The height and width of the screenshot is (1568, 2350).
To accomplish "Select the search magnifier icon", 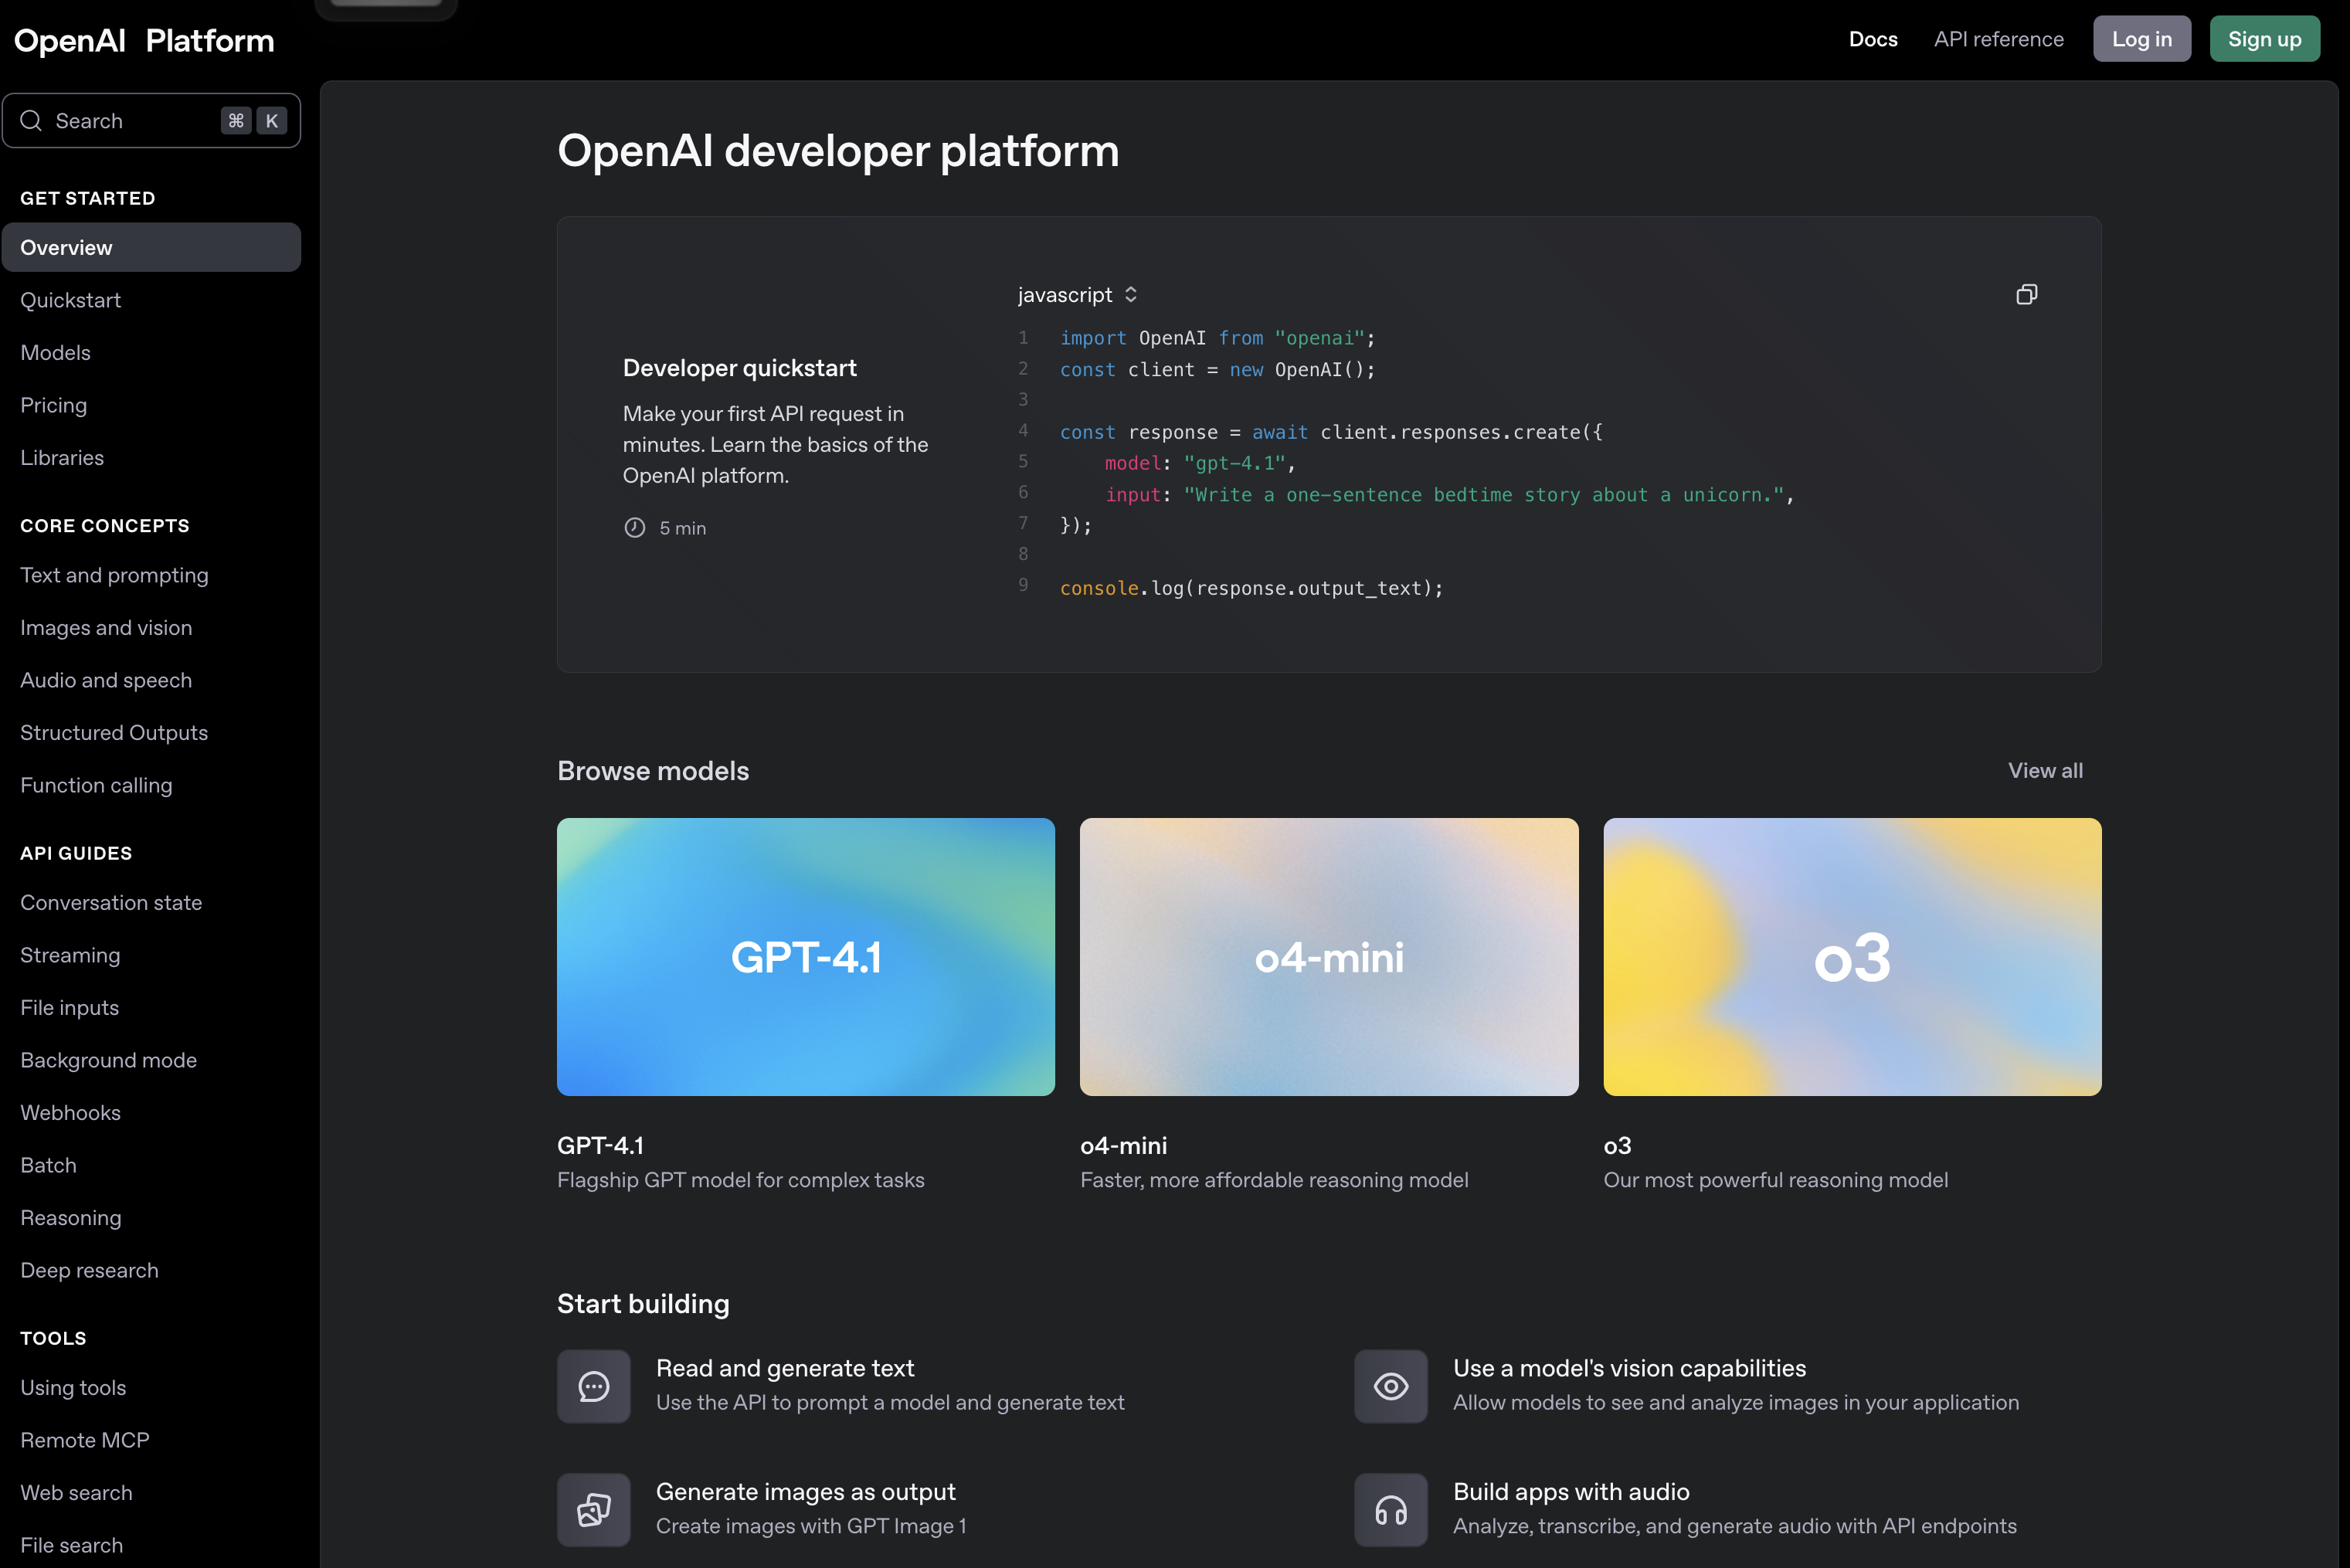I will 31,120.
